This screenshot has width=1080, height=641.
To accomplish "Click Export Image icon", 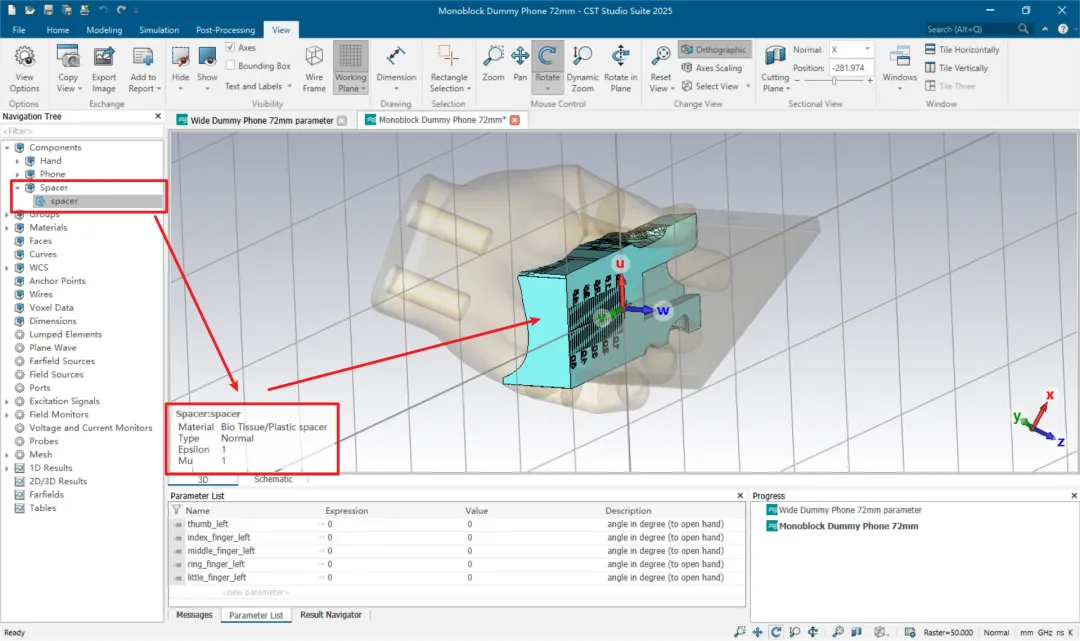I will pyautogui.click(x=104, y=56).
